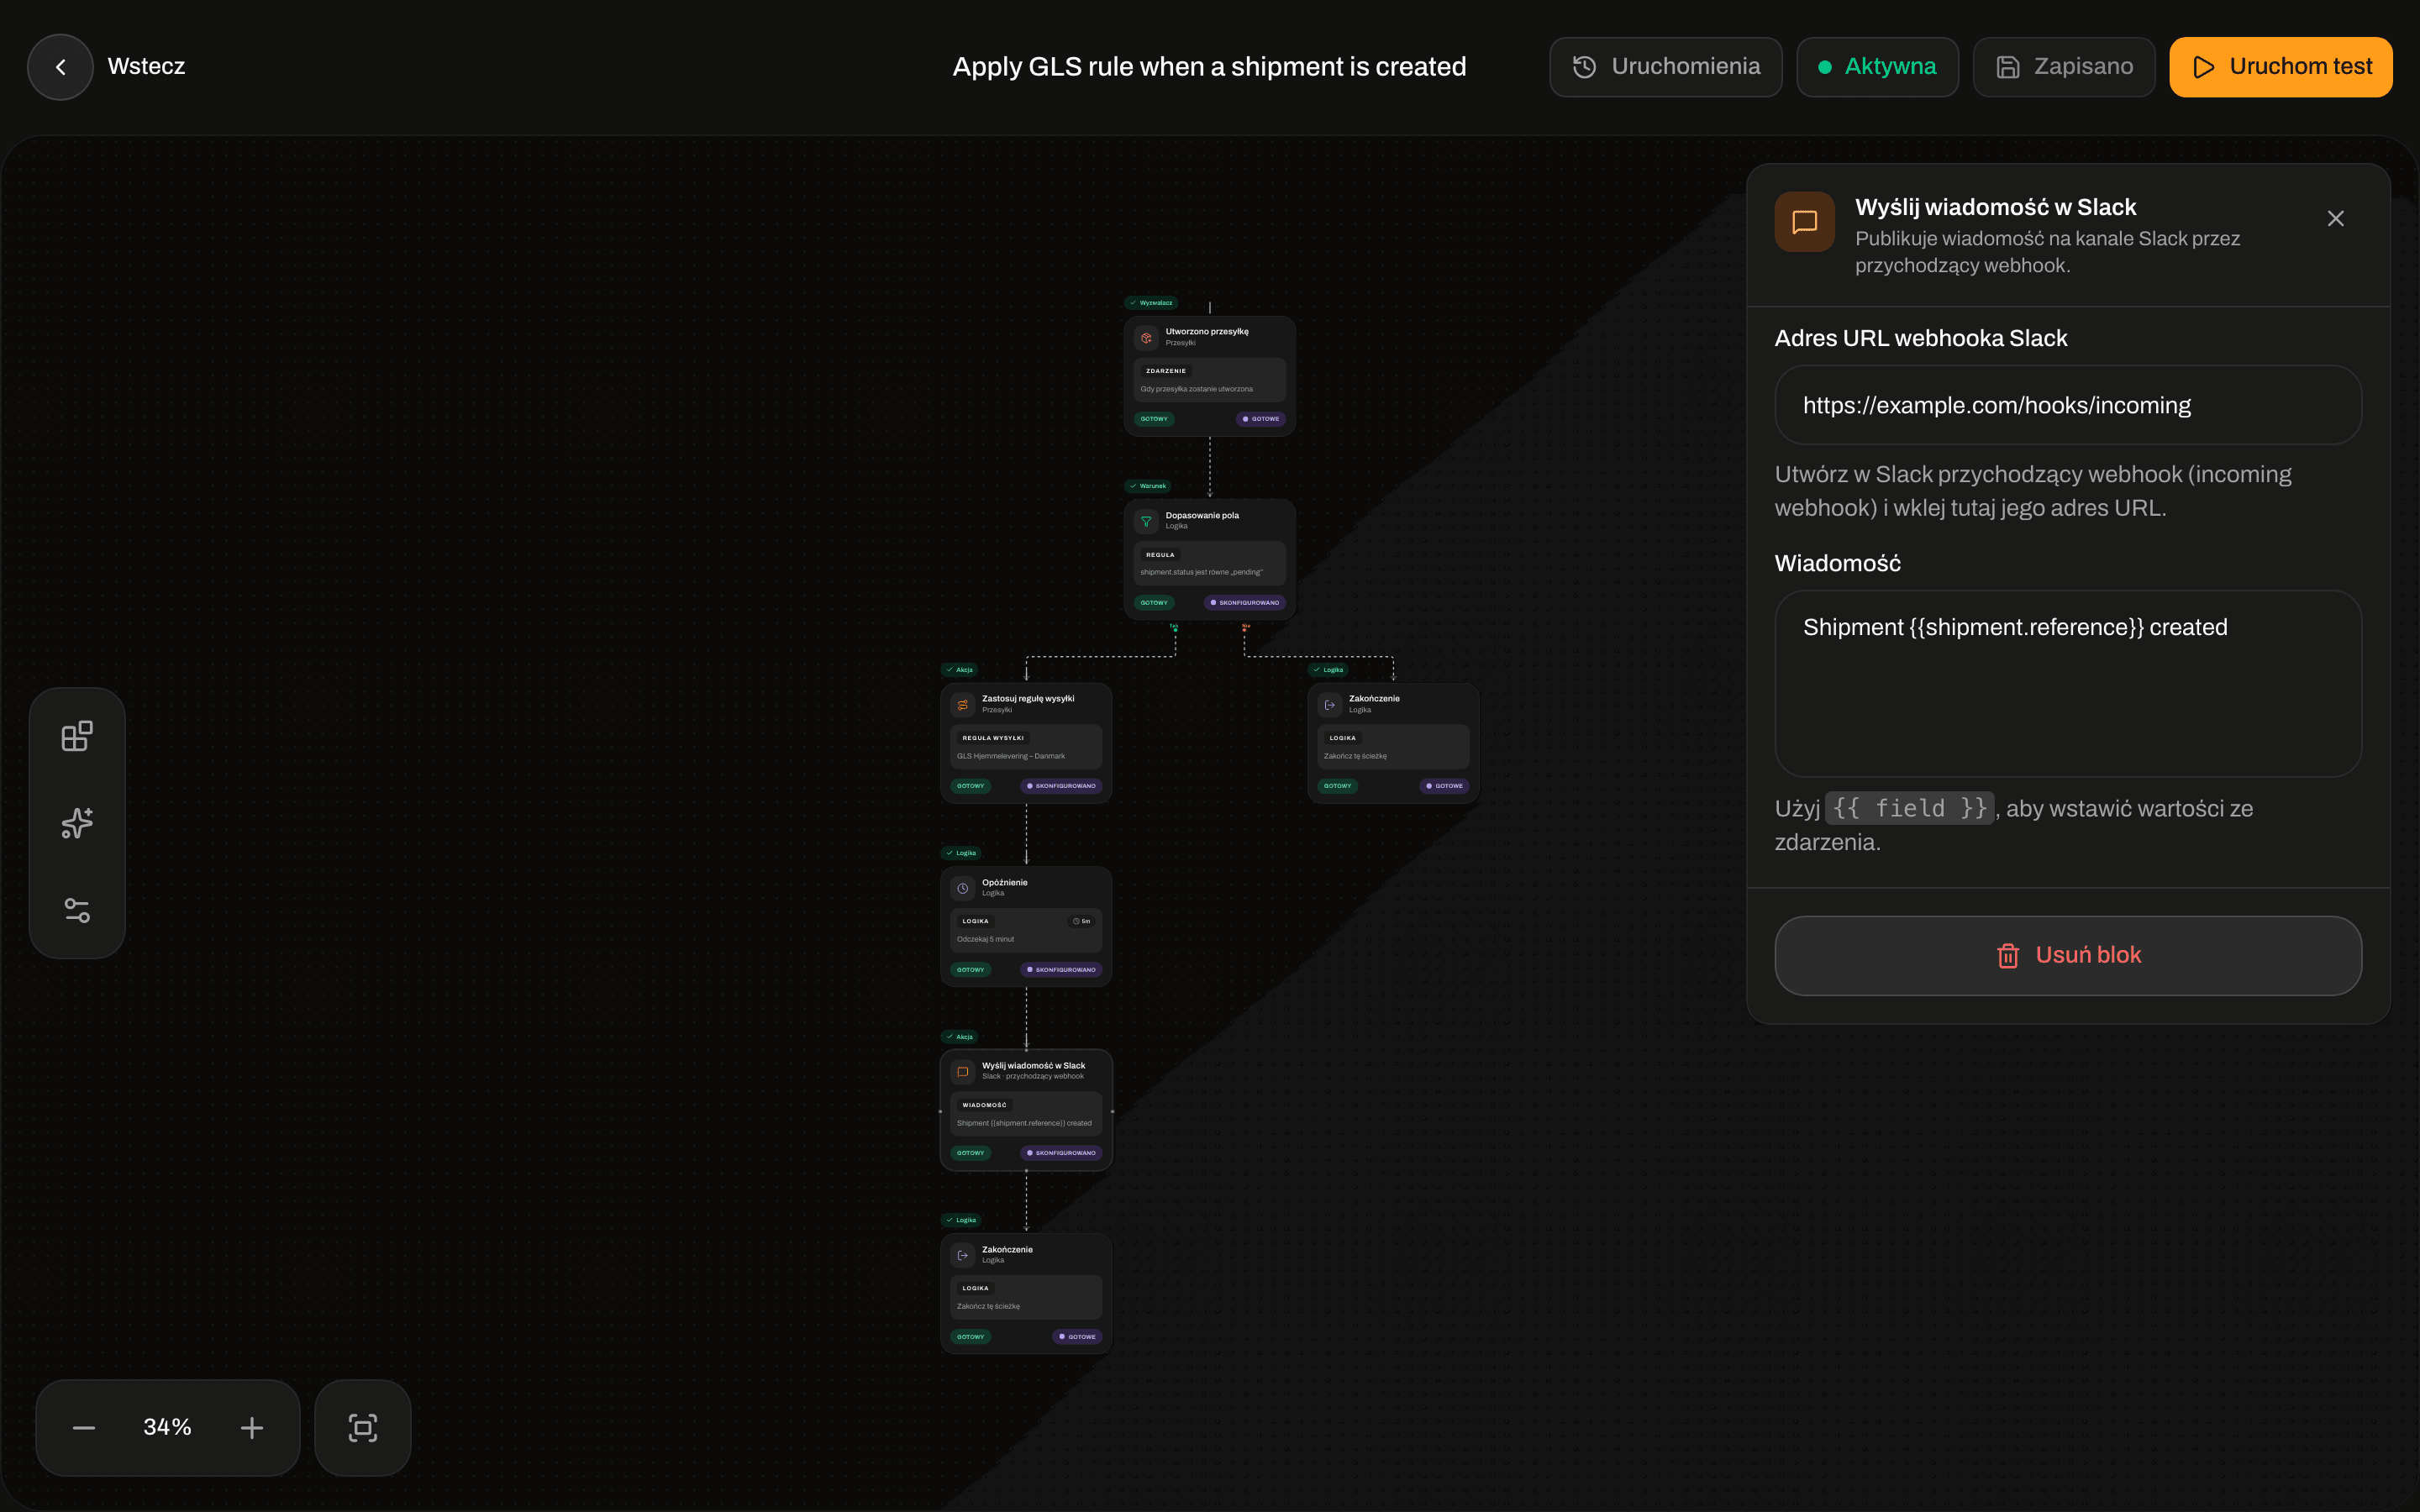Fit the workflow to view icon

[363, 1427]
